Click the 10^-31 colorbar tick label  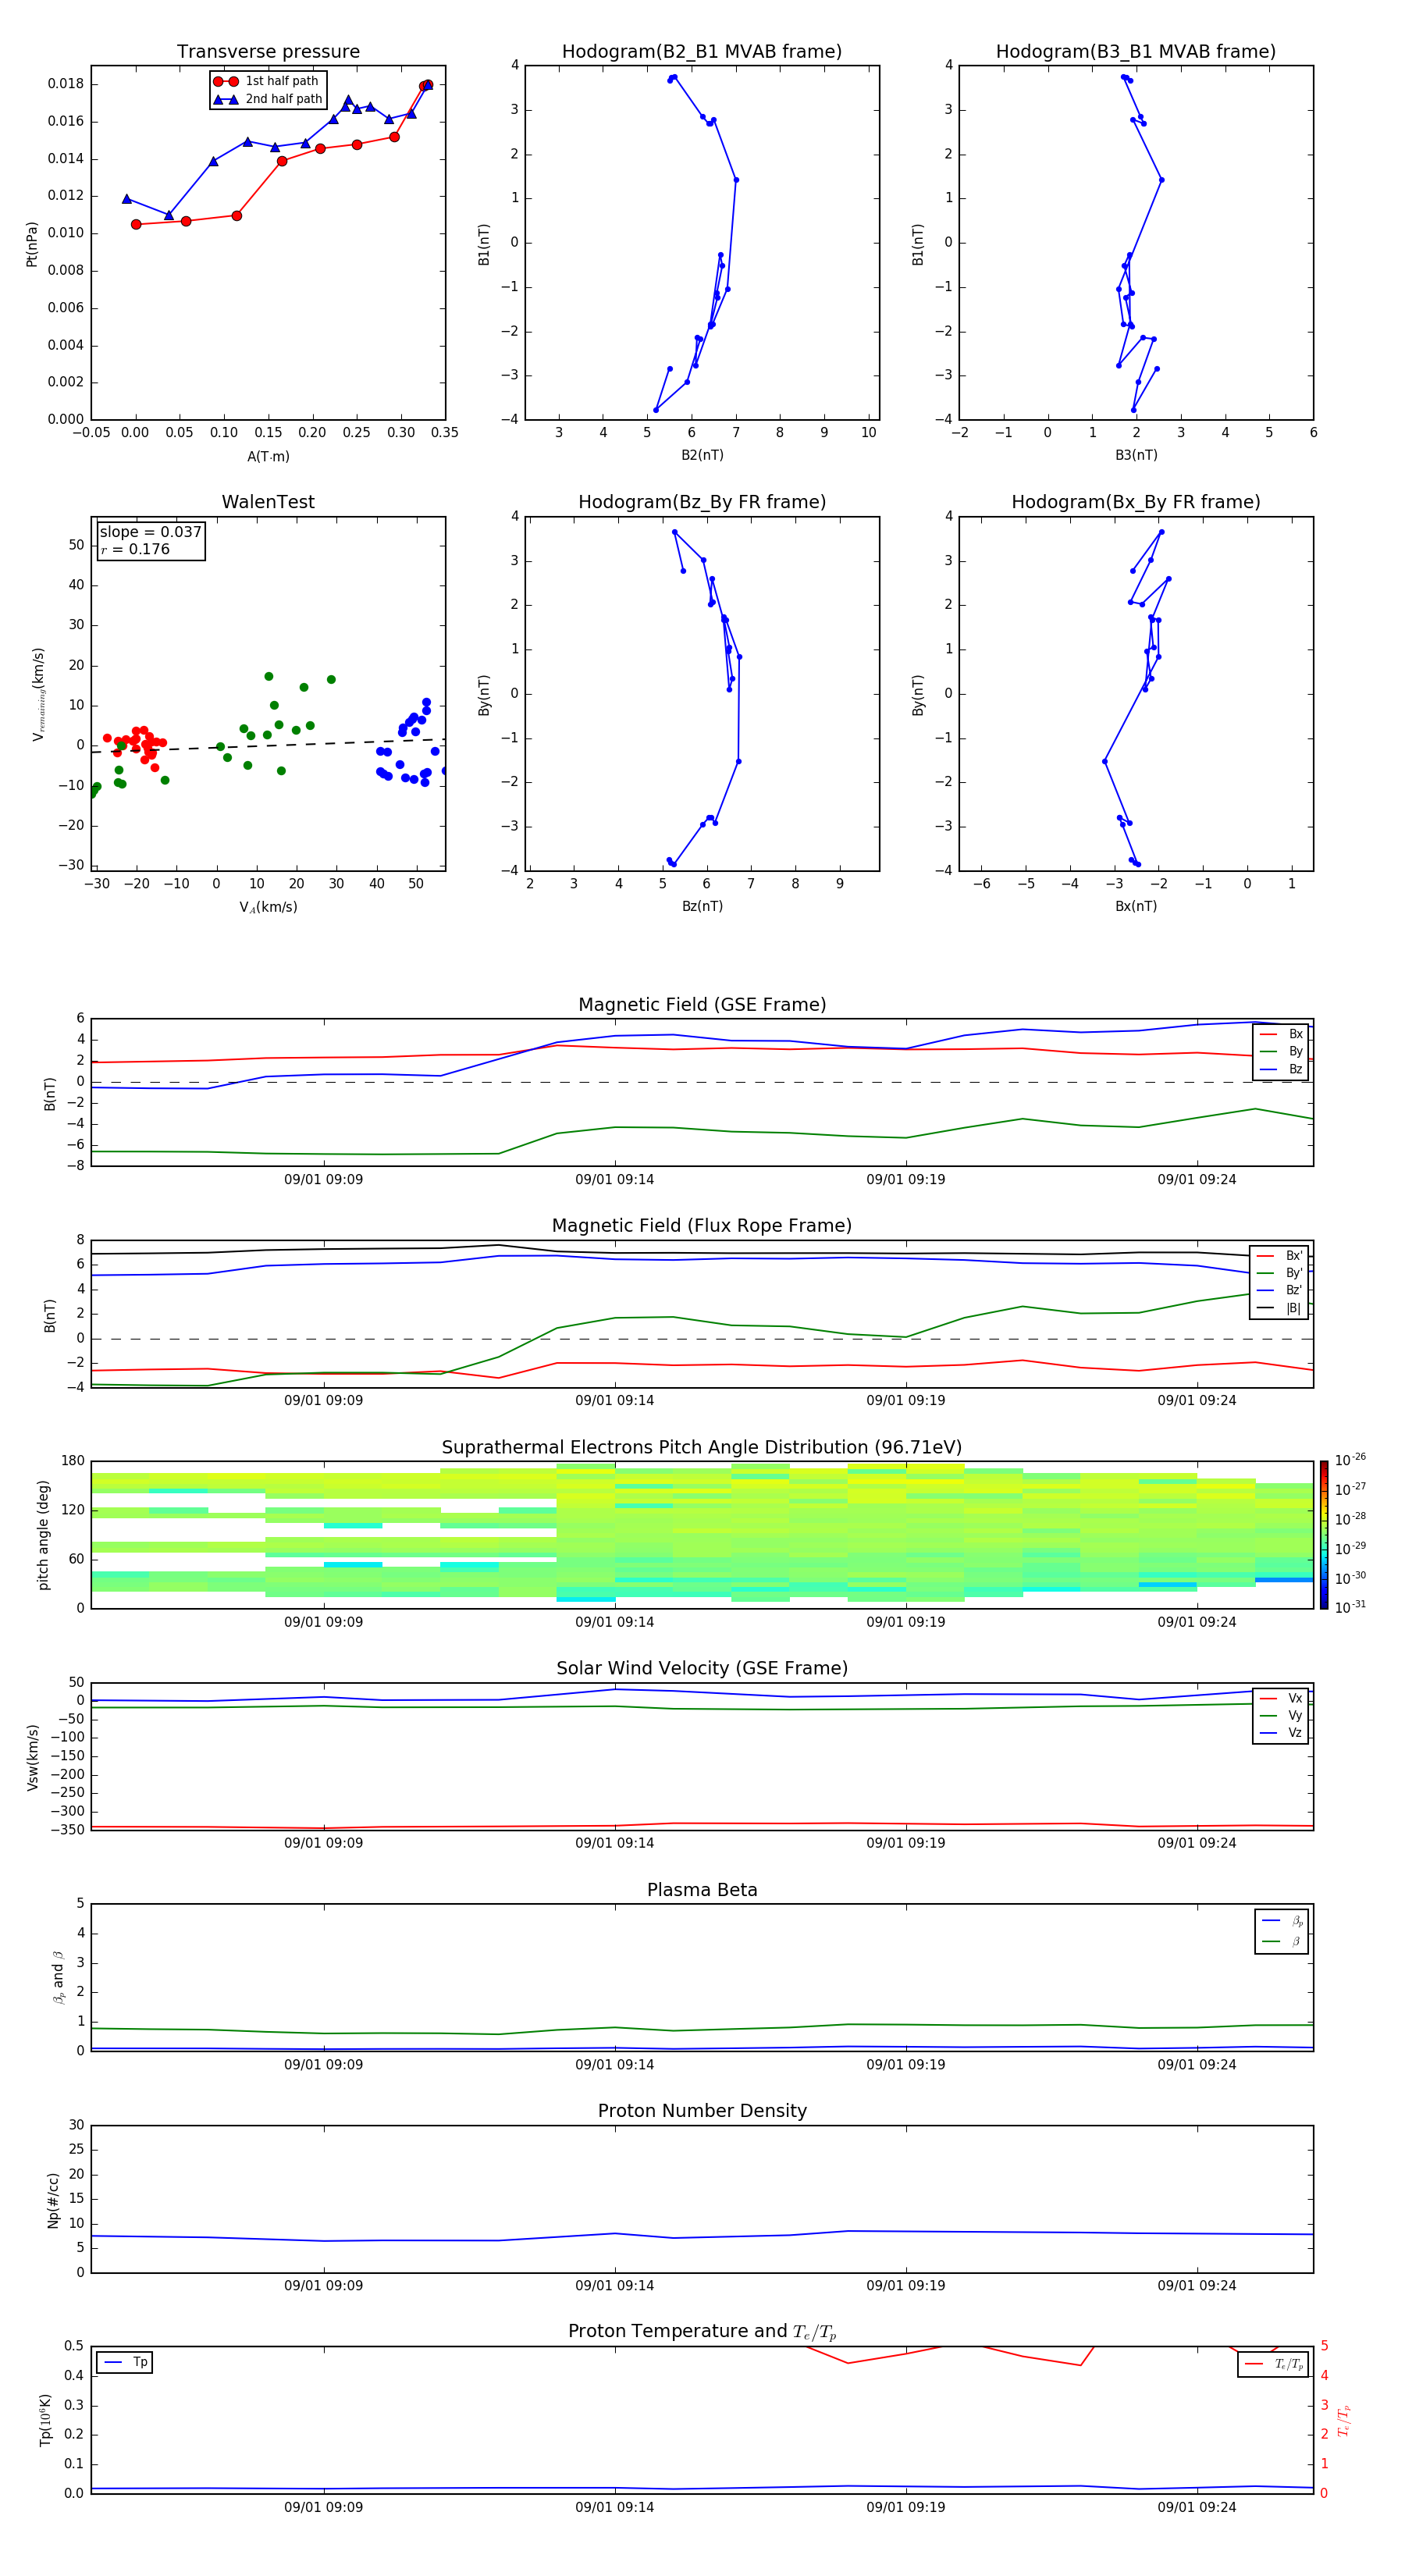[1350, 1607]
